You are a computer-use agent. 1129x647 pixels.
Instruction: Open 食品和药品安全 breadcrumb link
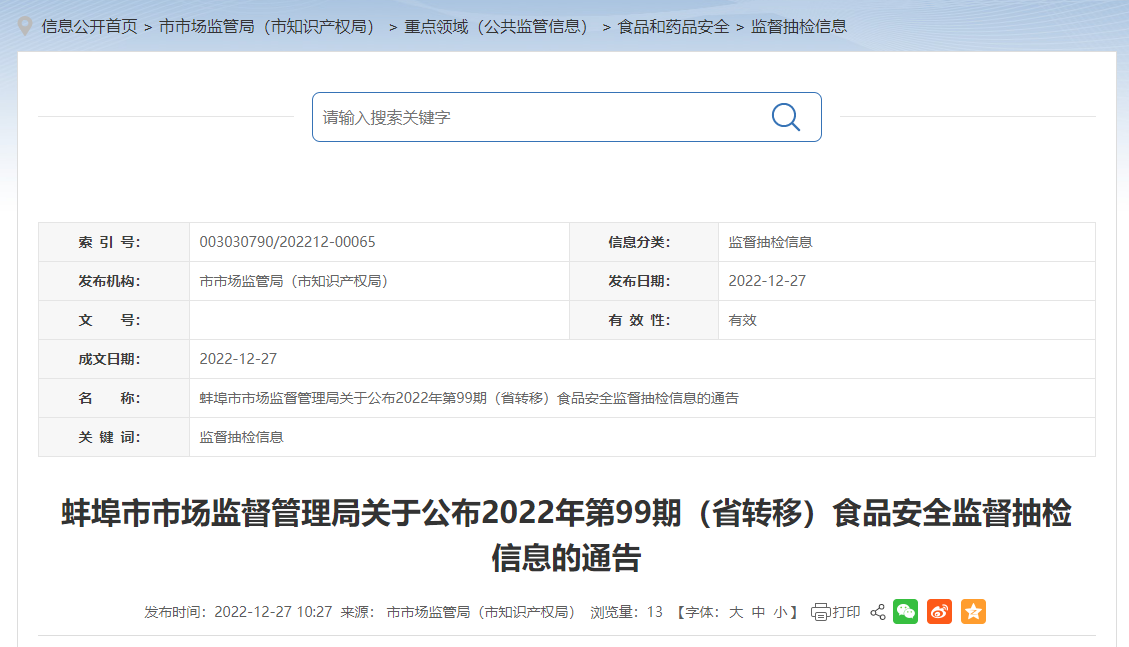coord(673,27)
